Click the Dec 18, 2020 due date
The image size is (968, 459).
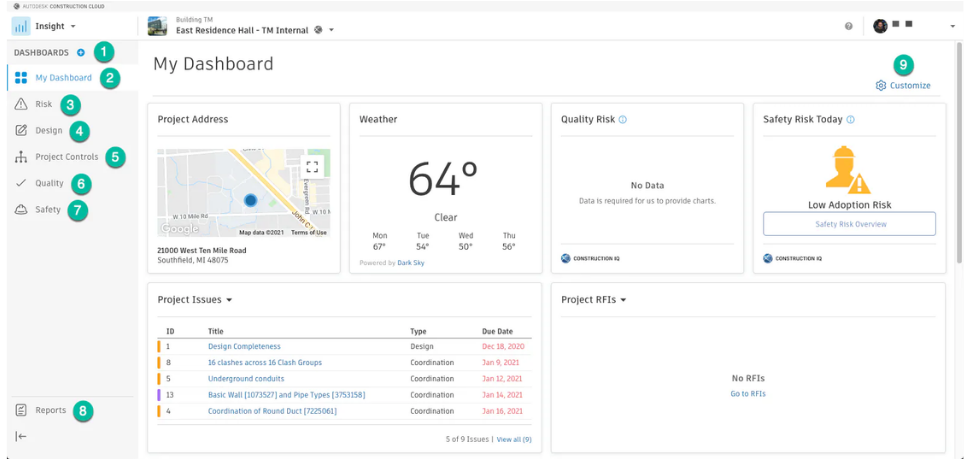tap(503, 347)
